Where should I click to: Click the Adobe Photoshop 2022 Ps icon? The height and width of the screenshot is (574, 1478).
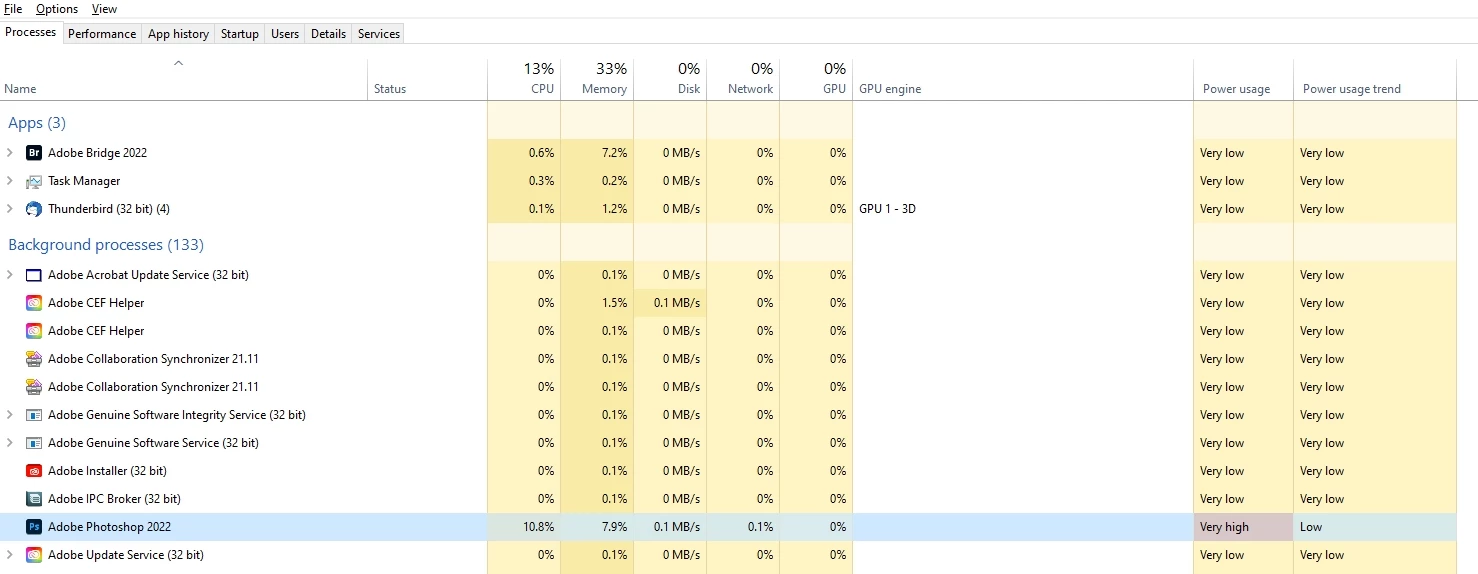pyautogui.click(x=34, y=527)
